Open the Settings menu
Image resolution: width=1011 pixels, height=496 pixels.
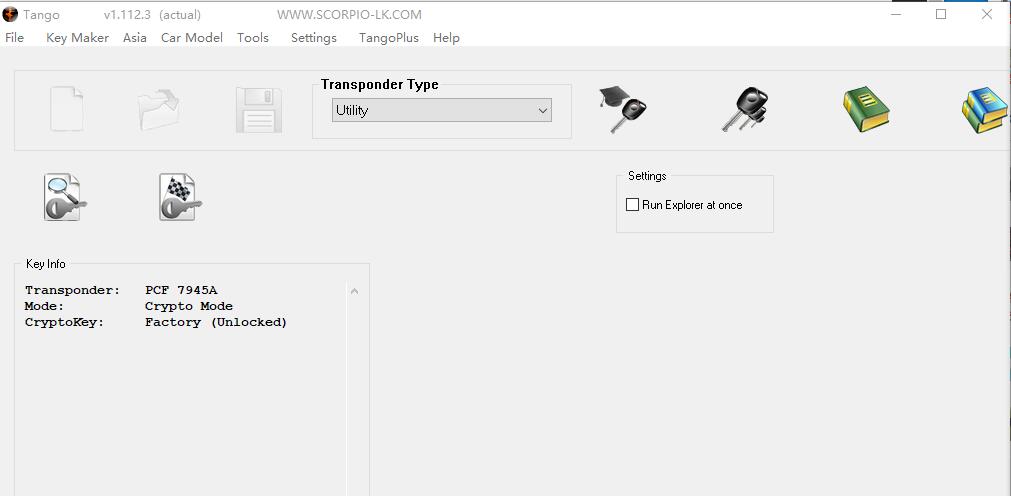click(314, 37)
